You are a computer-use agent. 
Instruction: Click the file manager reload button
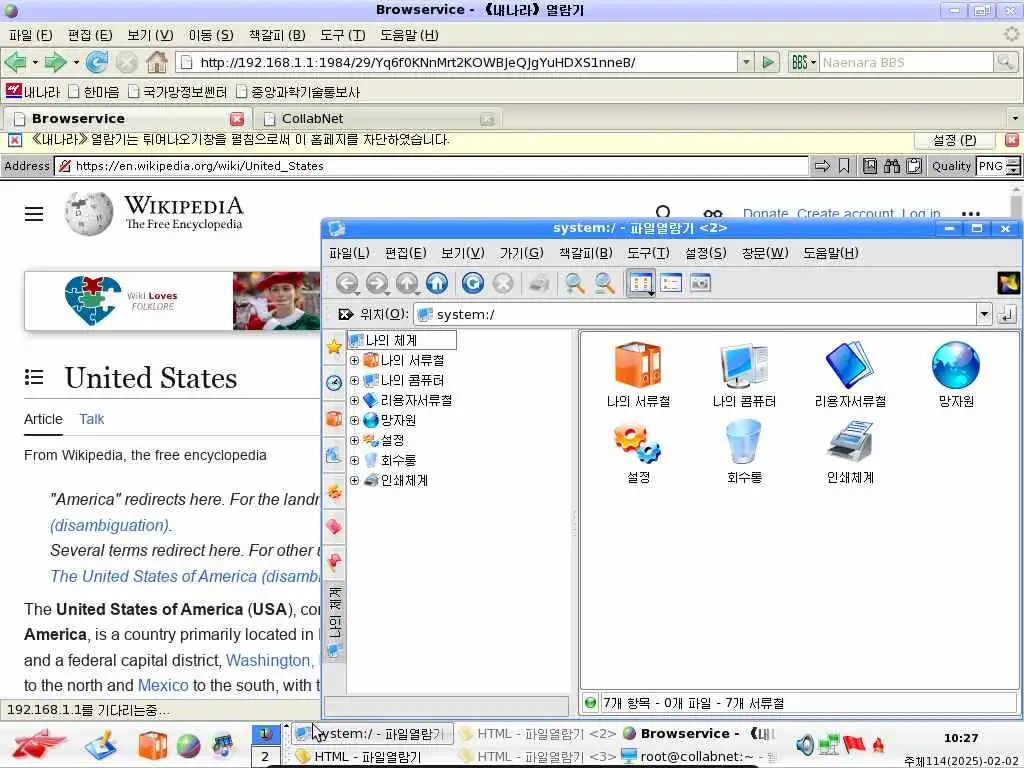coord(473,283)
